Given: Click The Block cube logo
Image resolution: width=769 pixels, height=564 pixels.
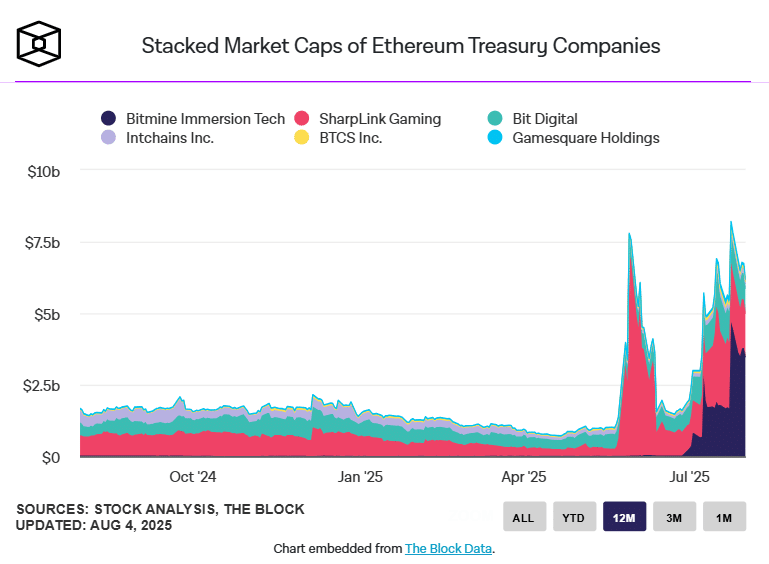Looking at the screenshot, I should pyautogui.click(x=40, y=44).
